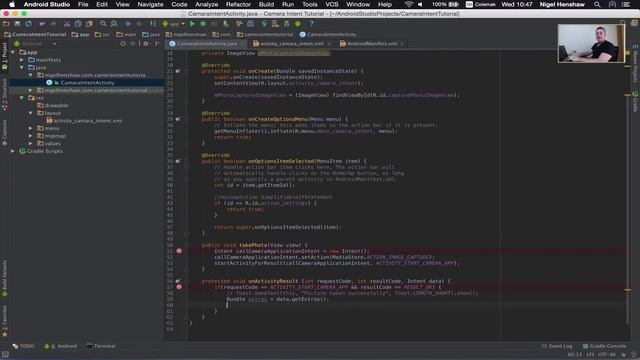
Task: Open the Gradle Console panel
Action: (604, 346)
